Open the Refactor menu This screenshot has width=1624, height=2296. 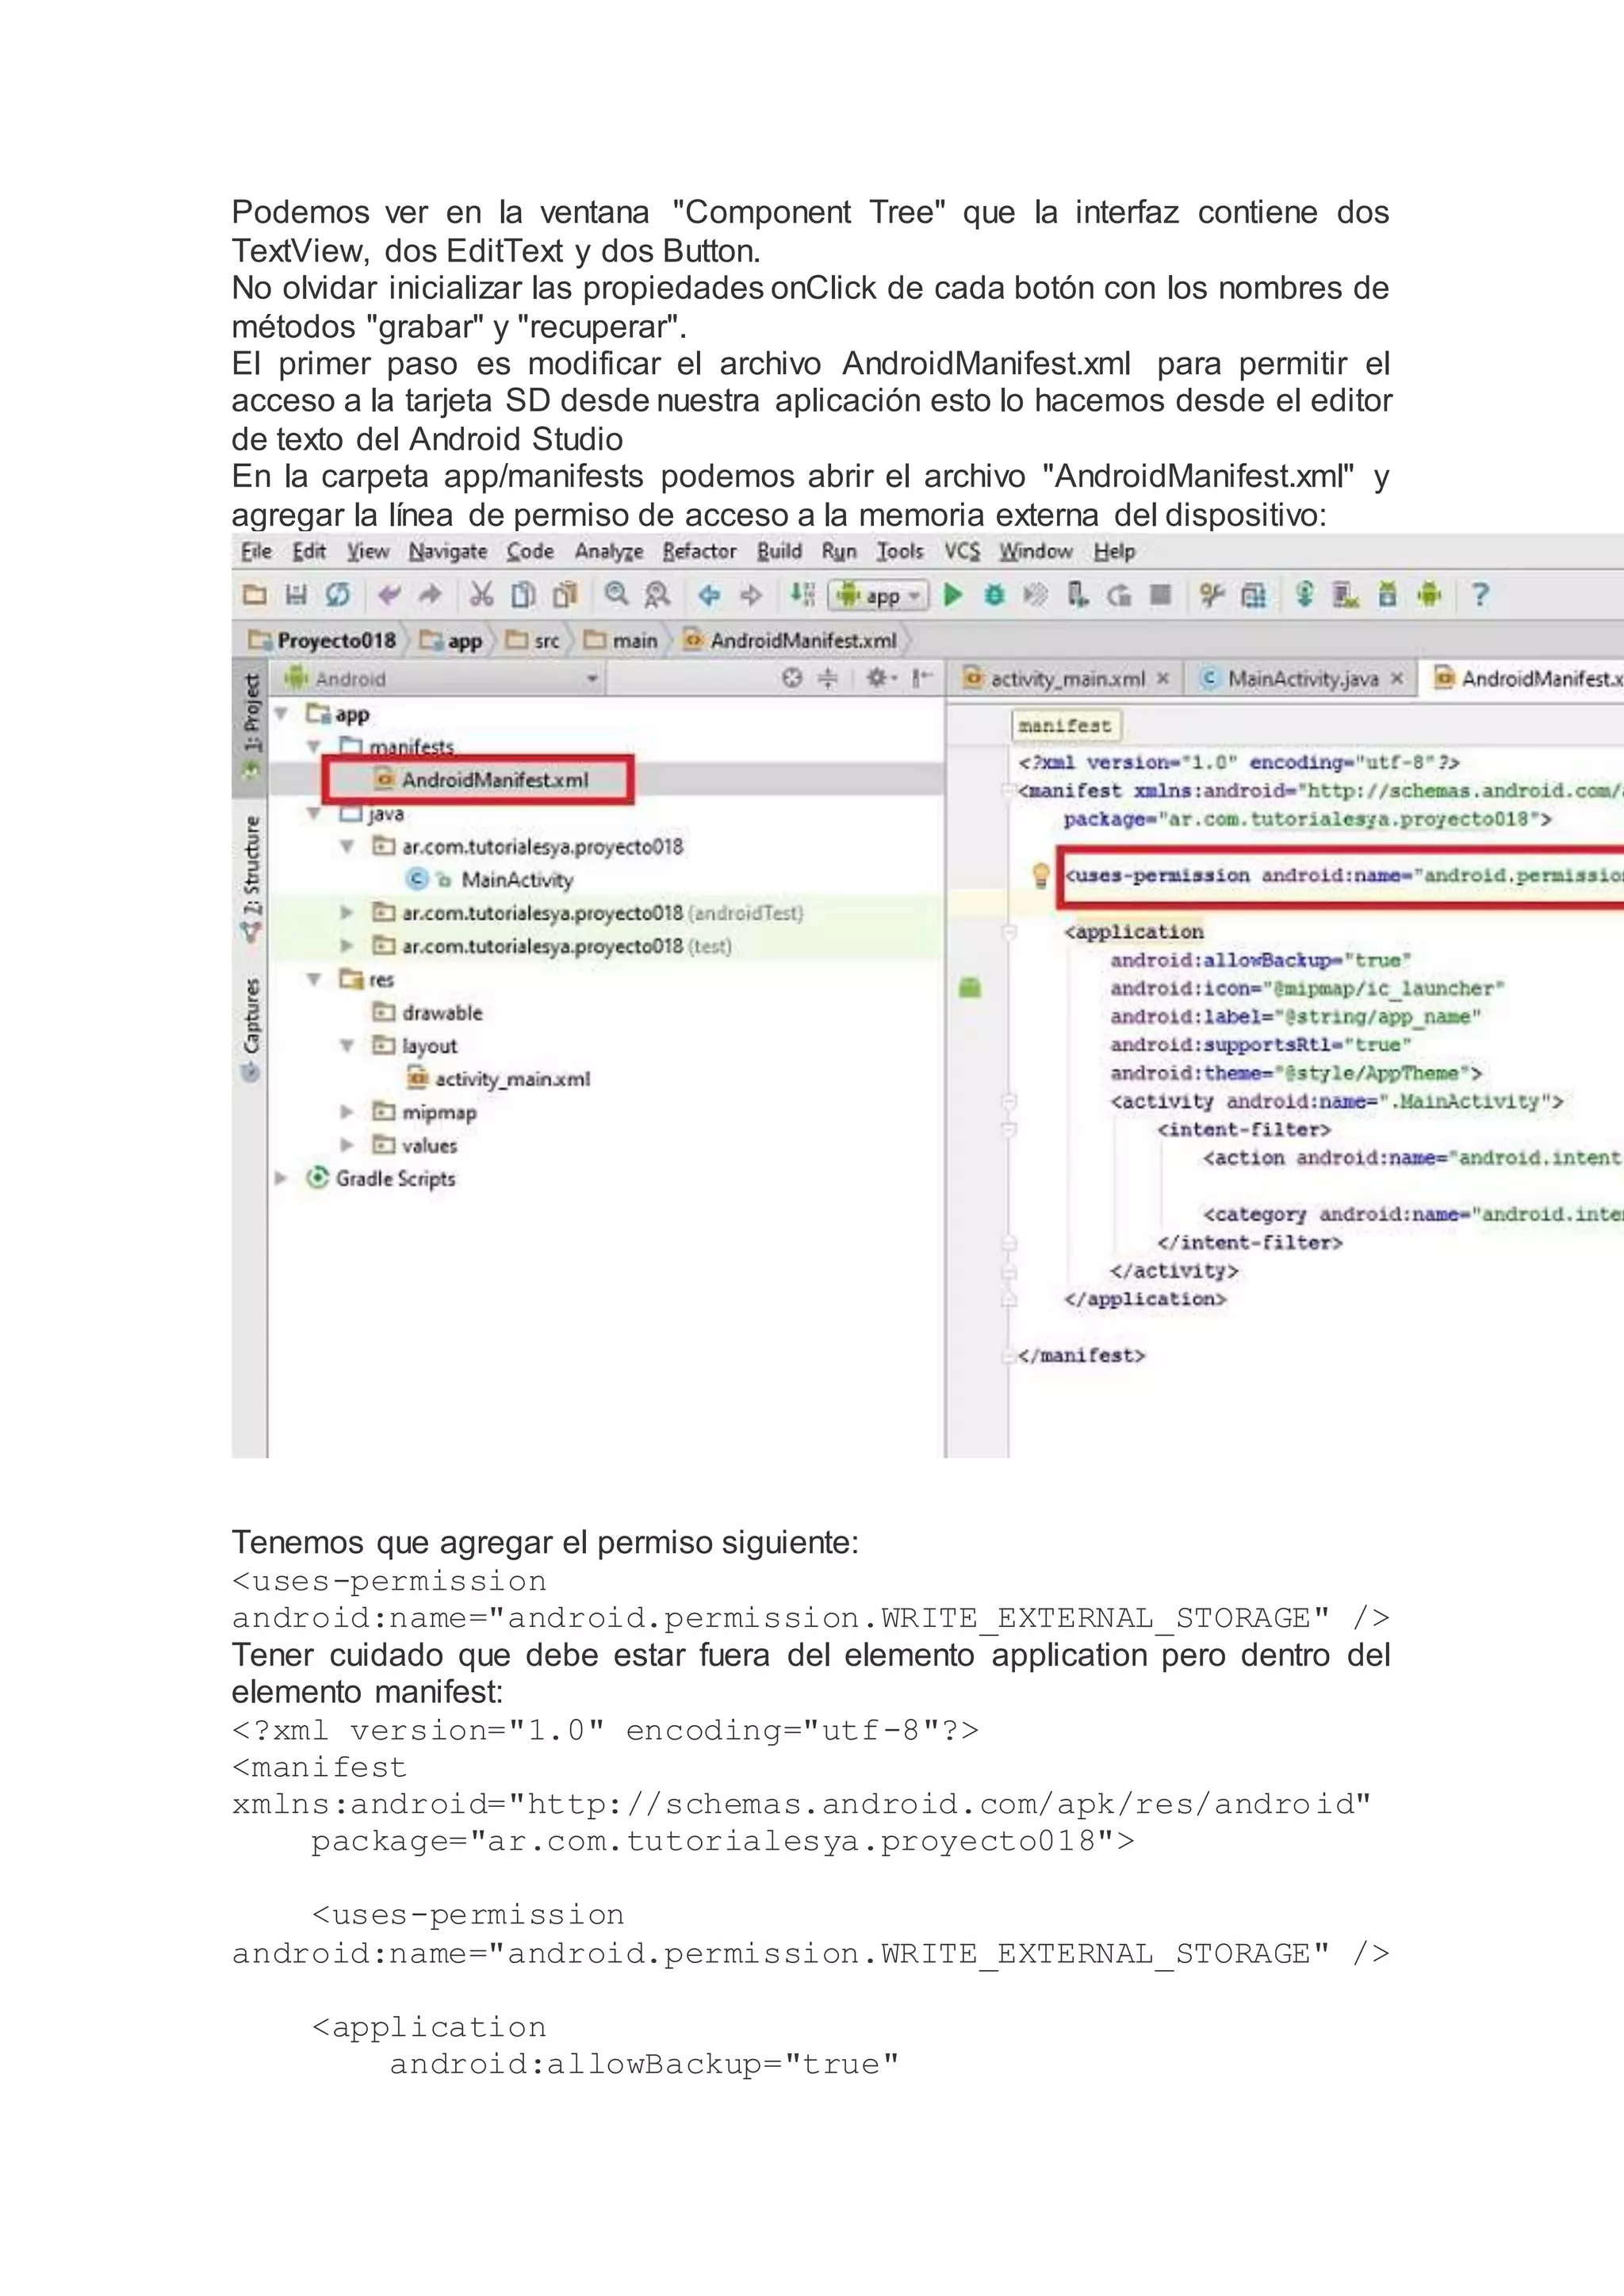click(x=699, y=552)
